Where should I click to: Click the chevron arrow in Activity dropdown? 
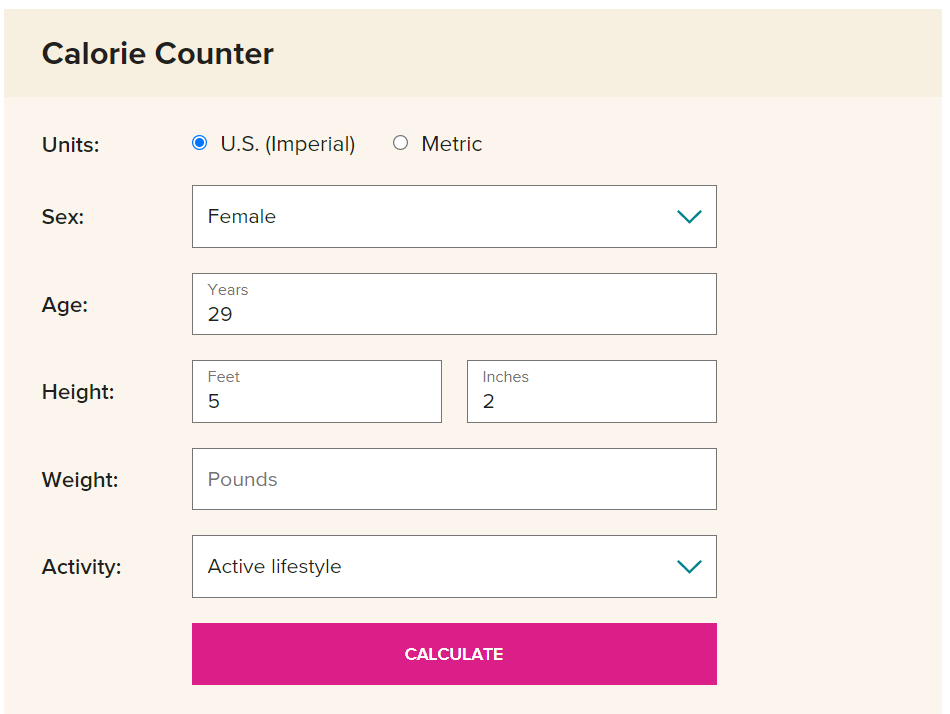(x=689, y=567)
